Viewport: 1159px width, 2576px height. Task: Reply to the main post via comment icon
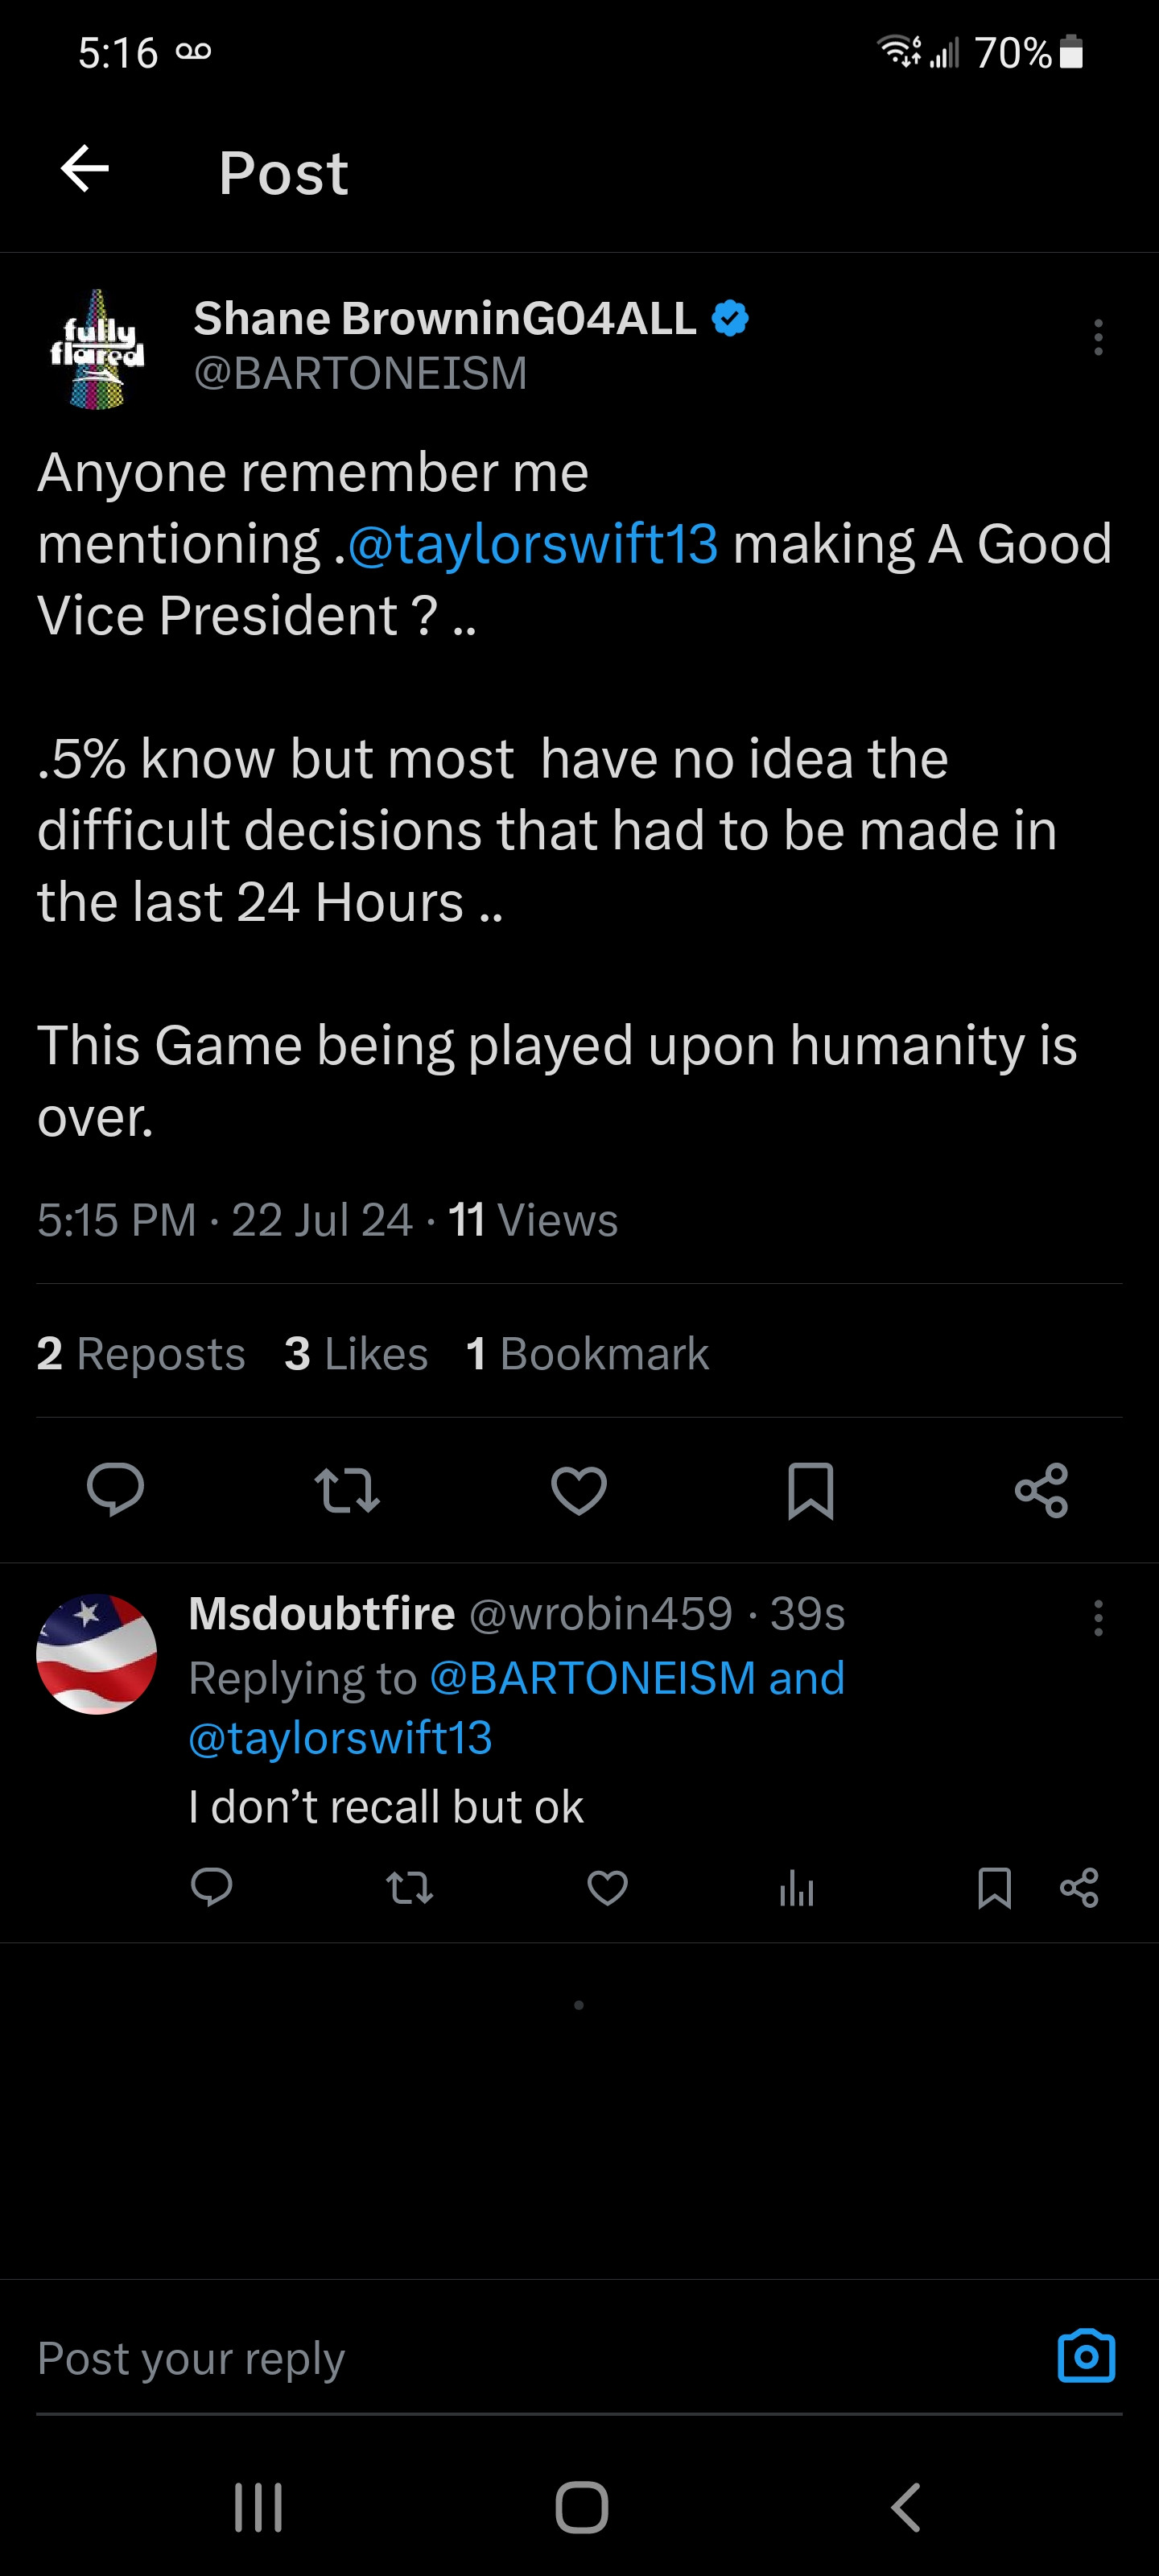pos(115,1489)
